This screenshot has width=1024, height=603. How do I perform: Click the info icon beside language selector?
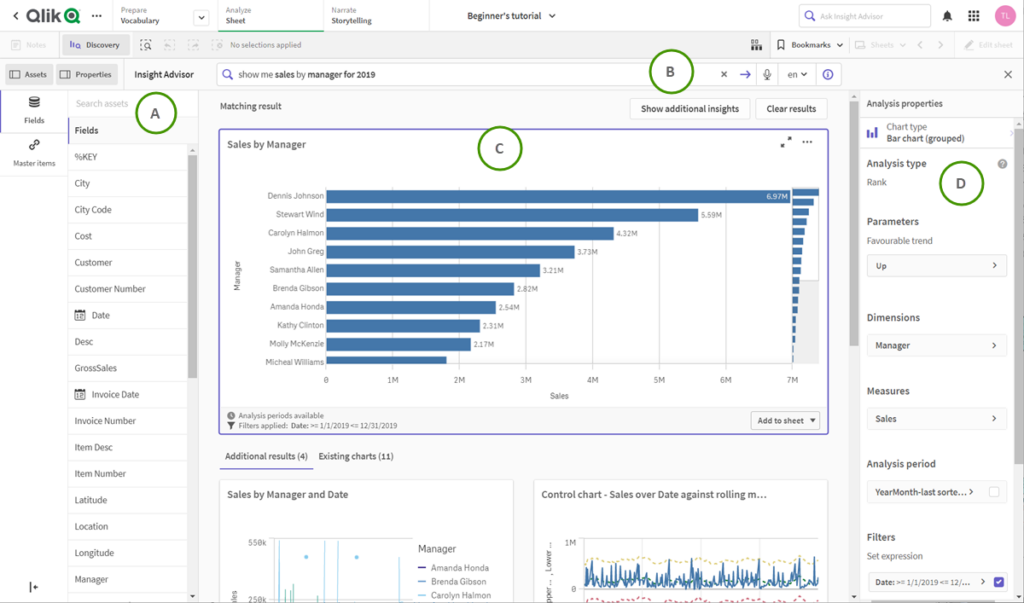827,74
